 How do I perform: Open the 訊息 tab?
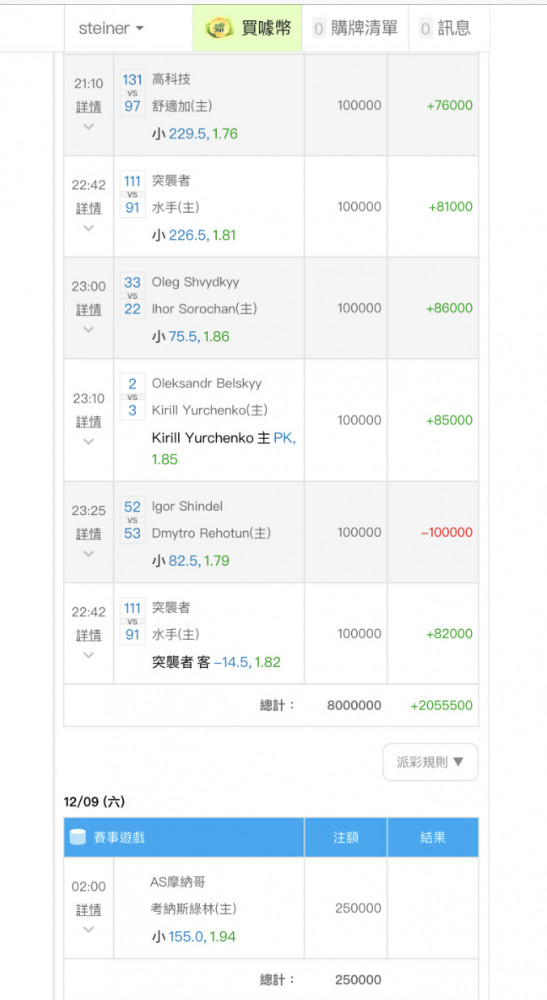tap(446, 28)
